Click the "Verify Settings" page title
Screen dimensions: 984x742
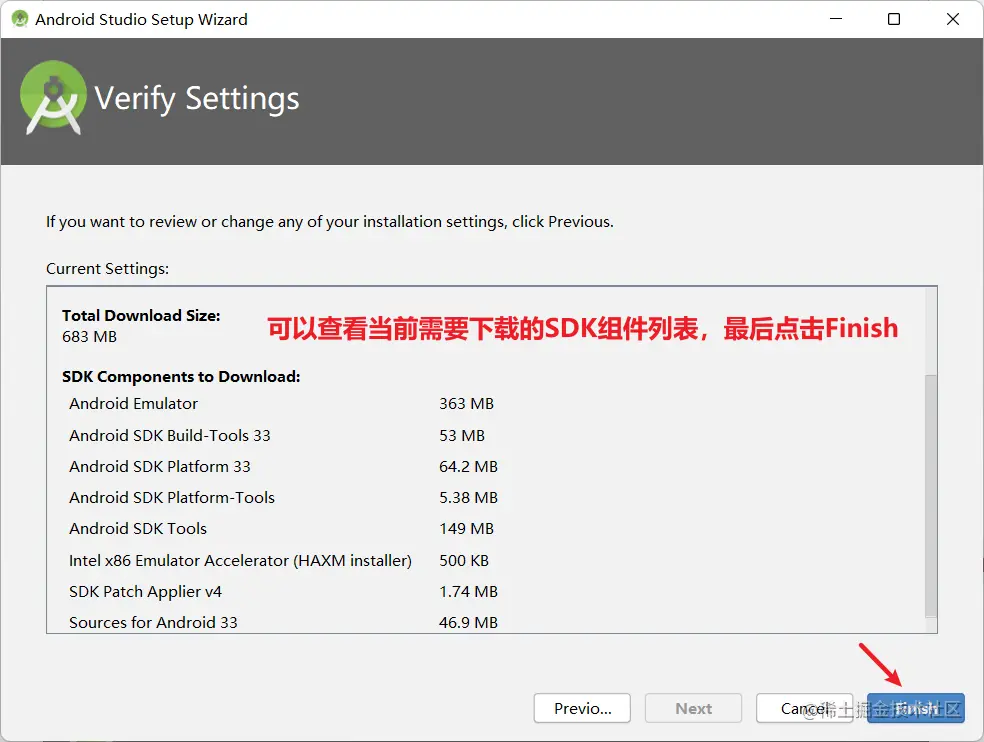click(196, 99)
